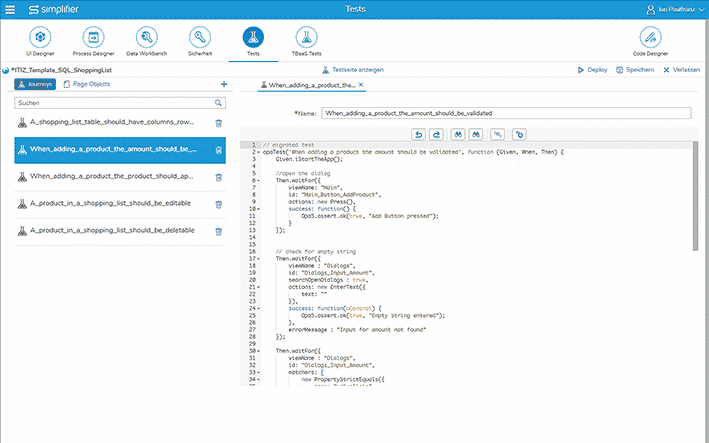Click code comment "//open the dialog"
The width and height of the screenshot is (709, 443).
pos(303,174)
